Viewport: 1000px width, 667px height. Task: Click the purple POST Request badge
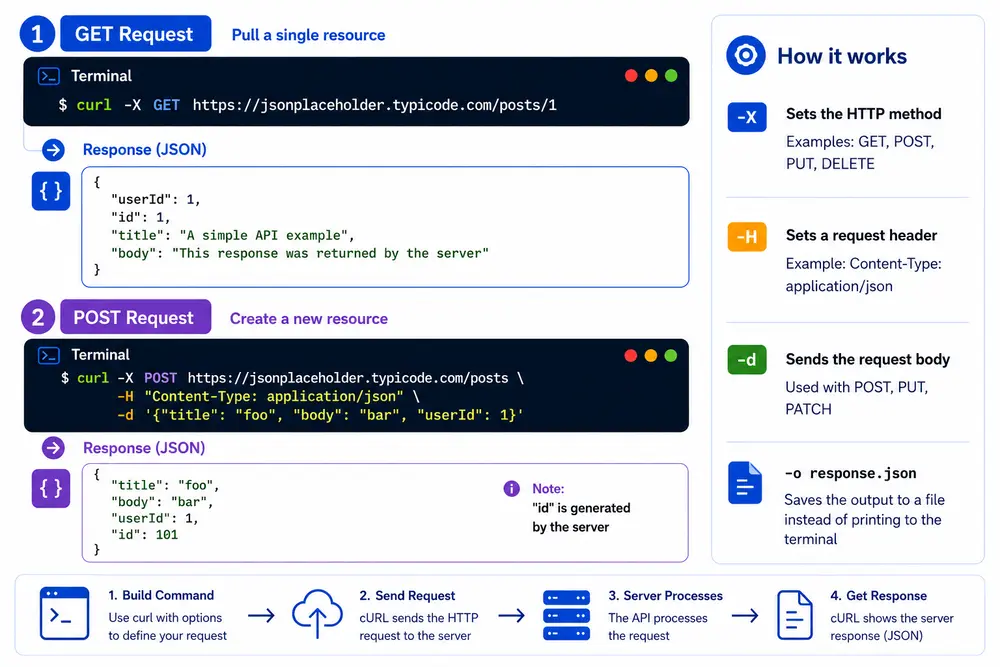pos(136,317)
